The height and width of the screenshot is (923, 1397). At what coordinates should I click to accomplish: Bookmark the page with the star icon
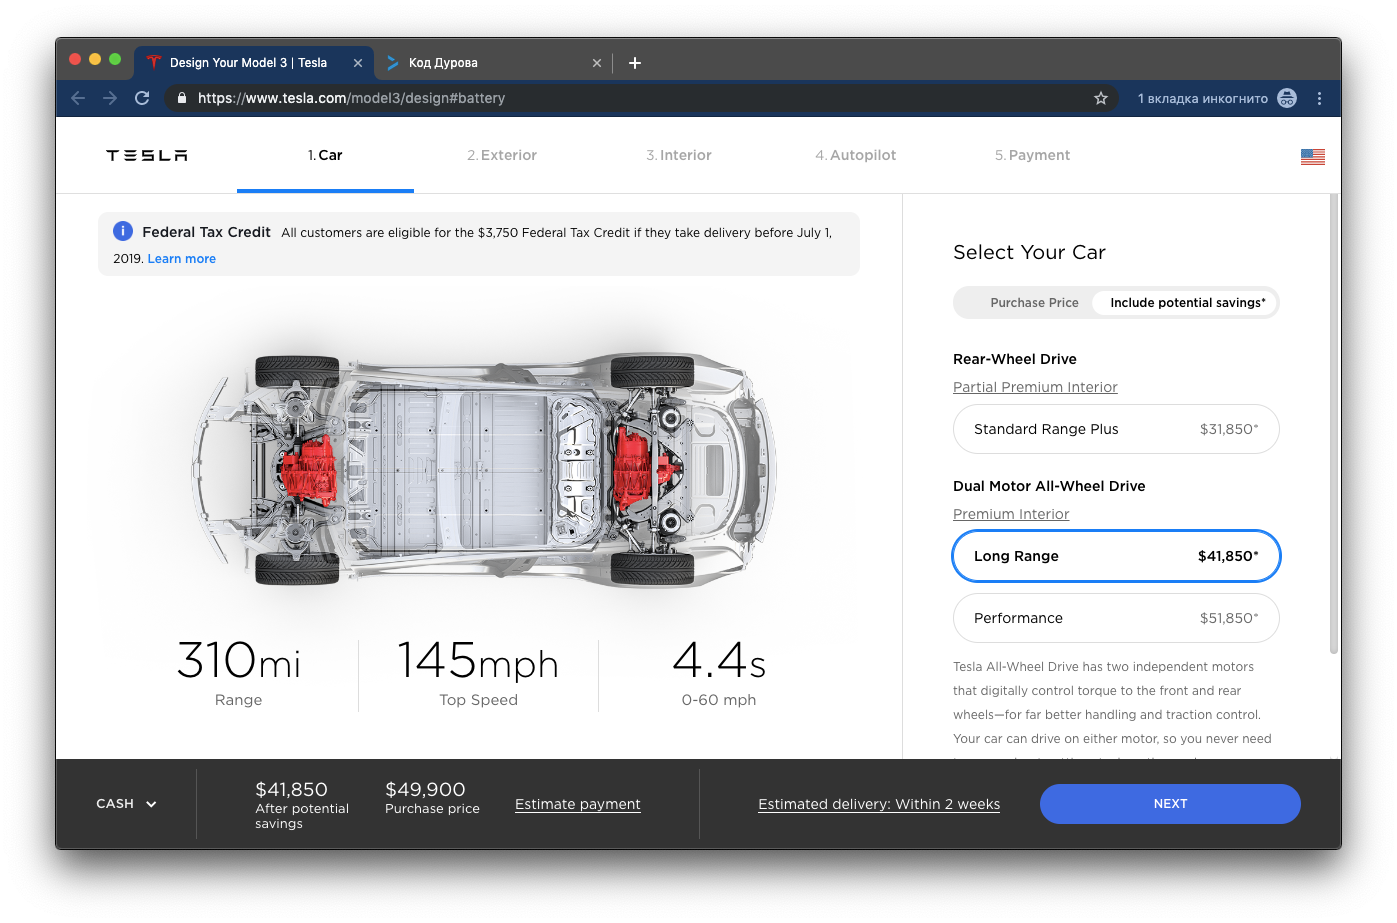pos(1101,98)
